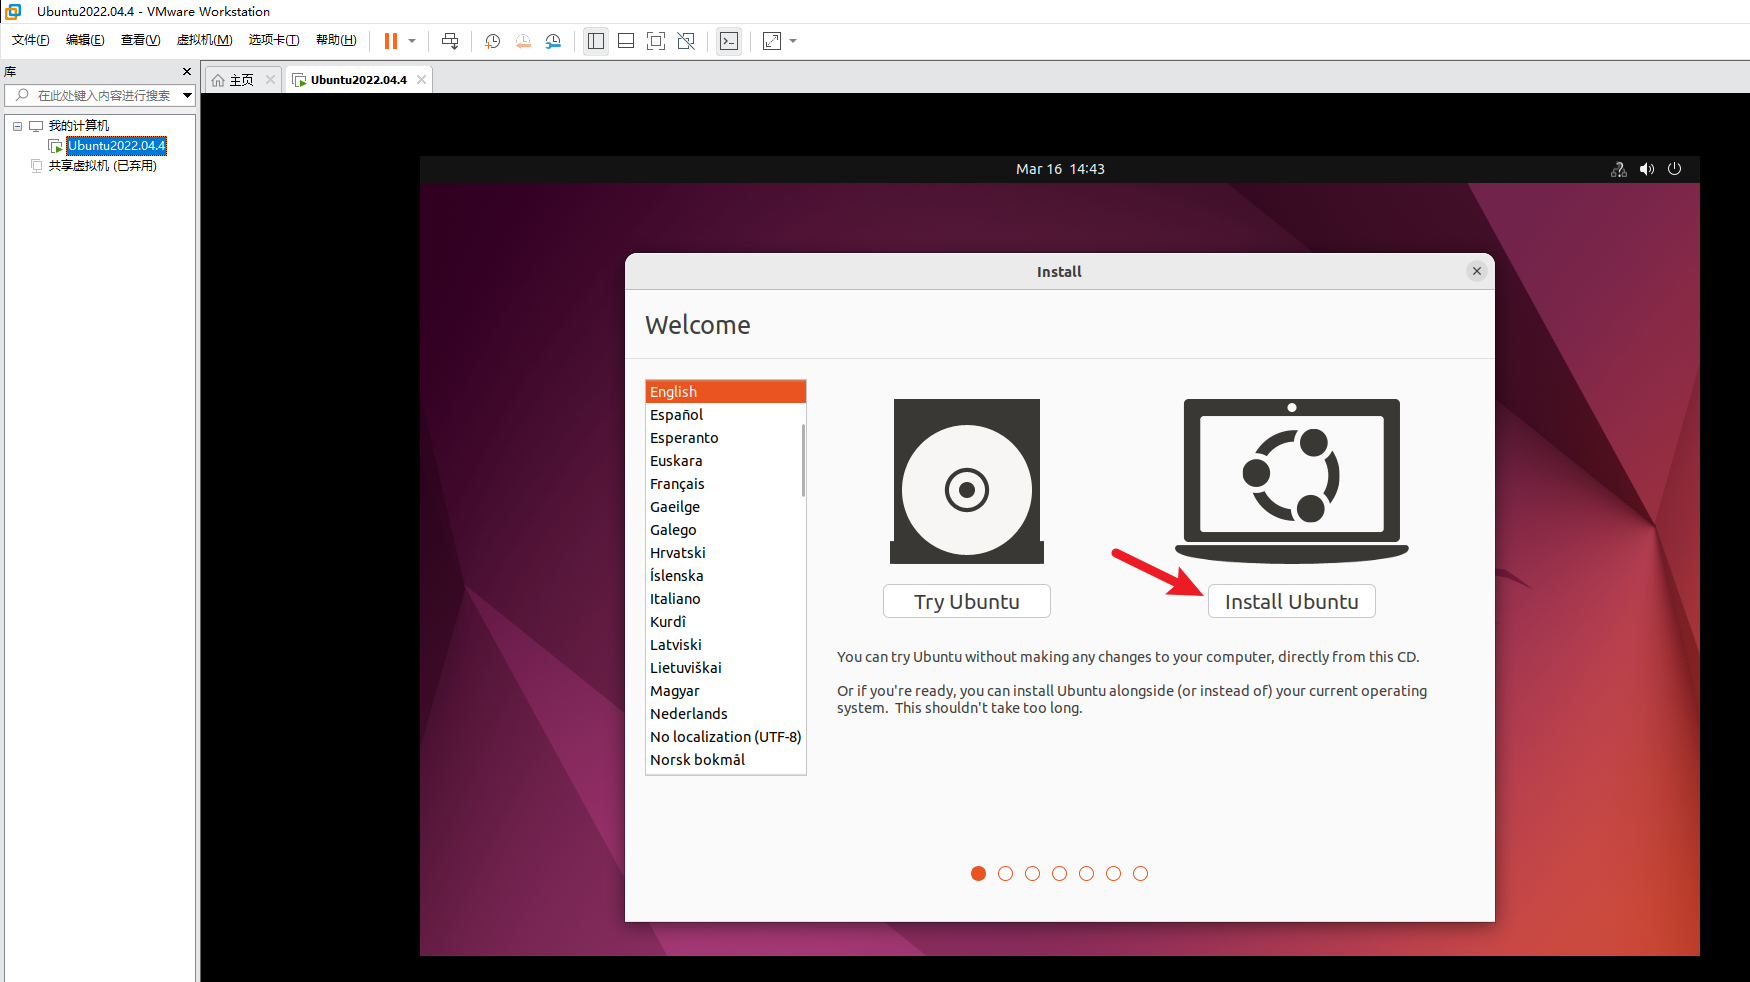Viewport: 1750px width, 982px height.
Task: Open the power options dropdown beside pause
Action: pos(412,41)
